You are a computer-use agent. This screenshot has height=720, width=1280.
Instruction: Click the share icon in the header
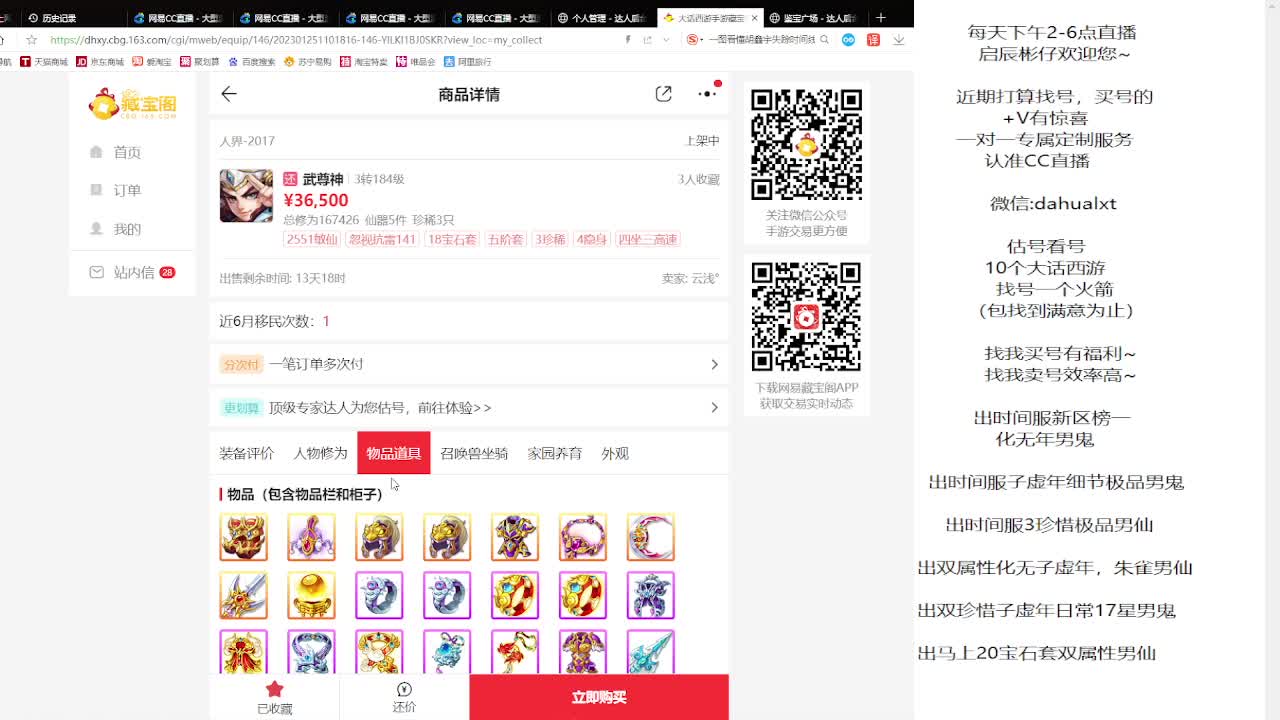point(663,94)
